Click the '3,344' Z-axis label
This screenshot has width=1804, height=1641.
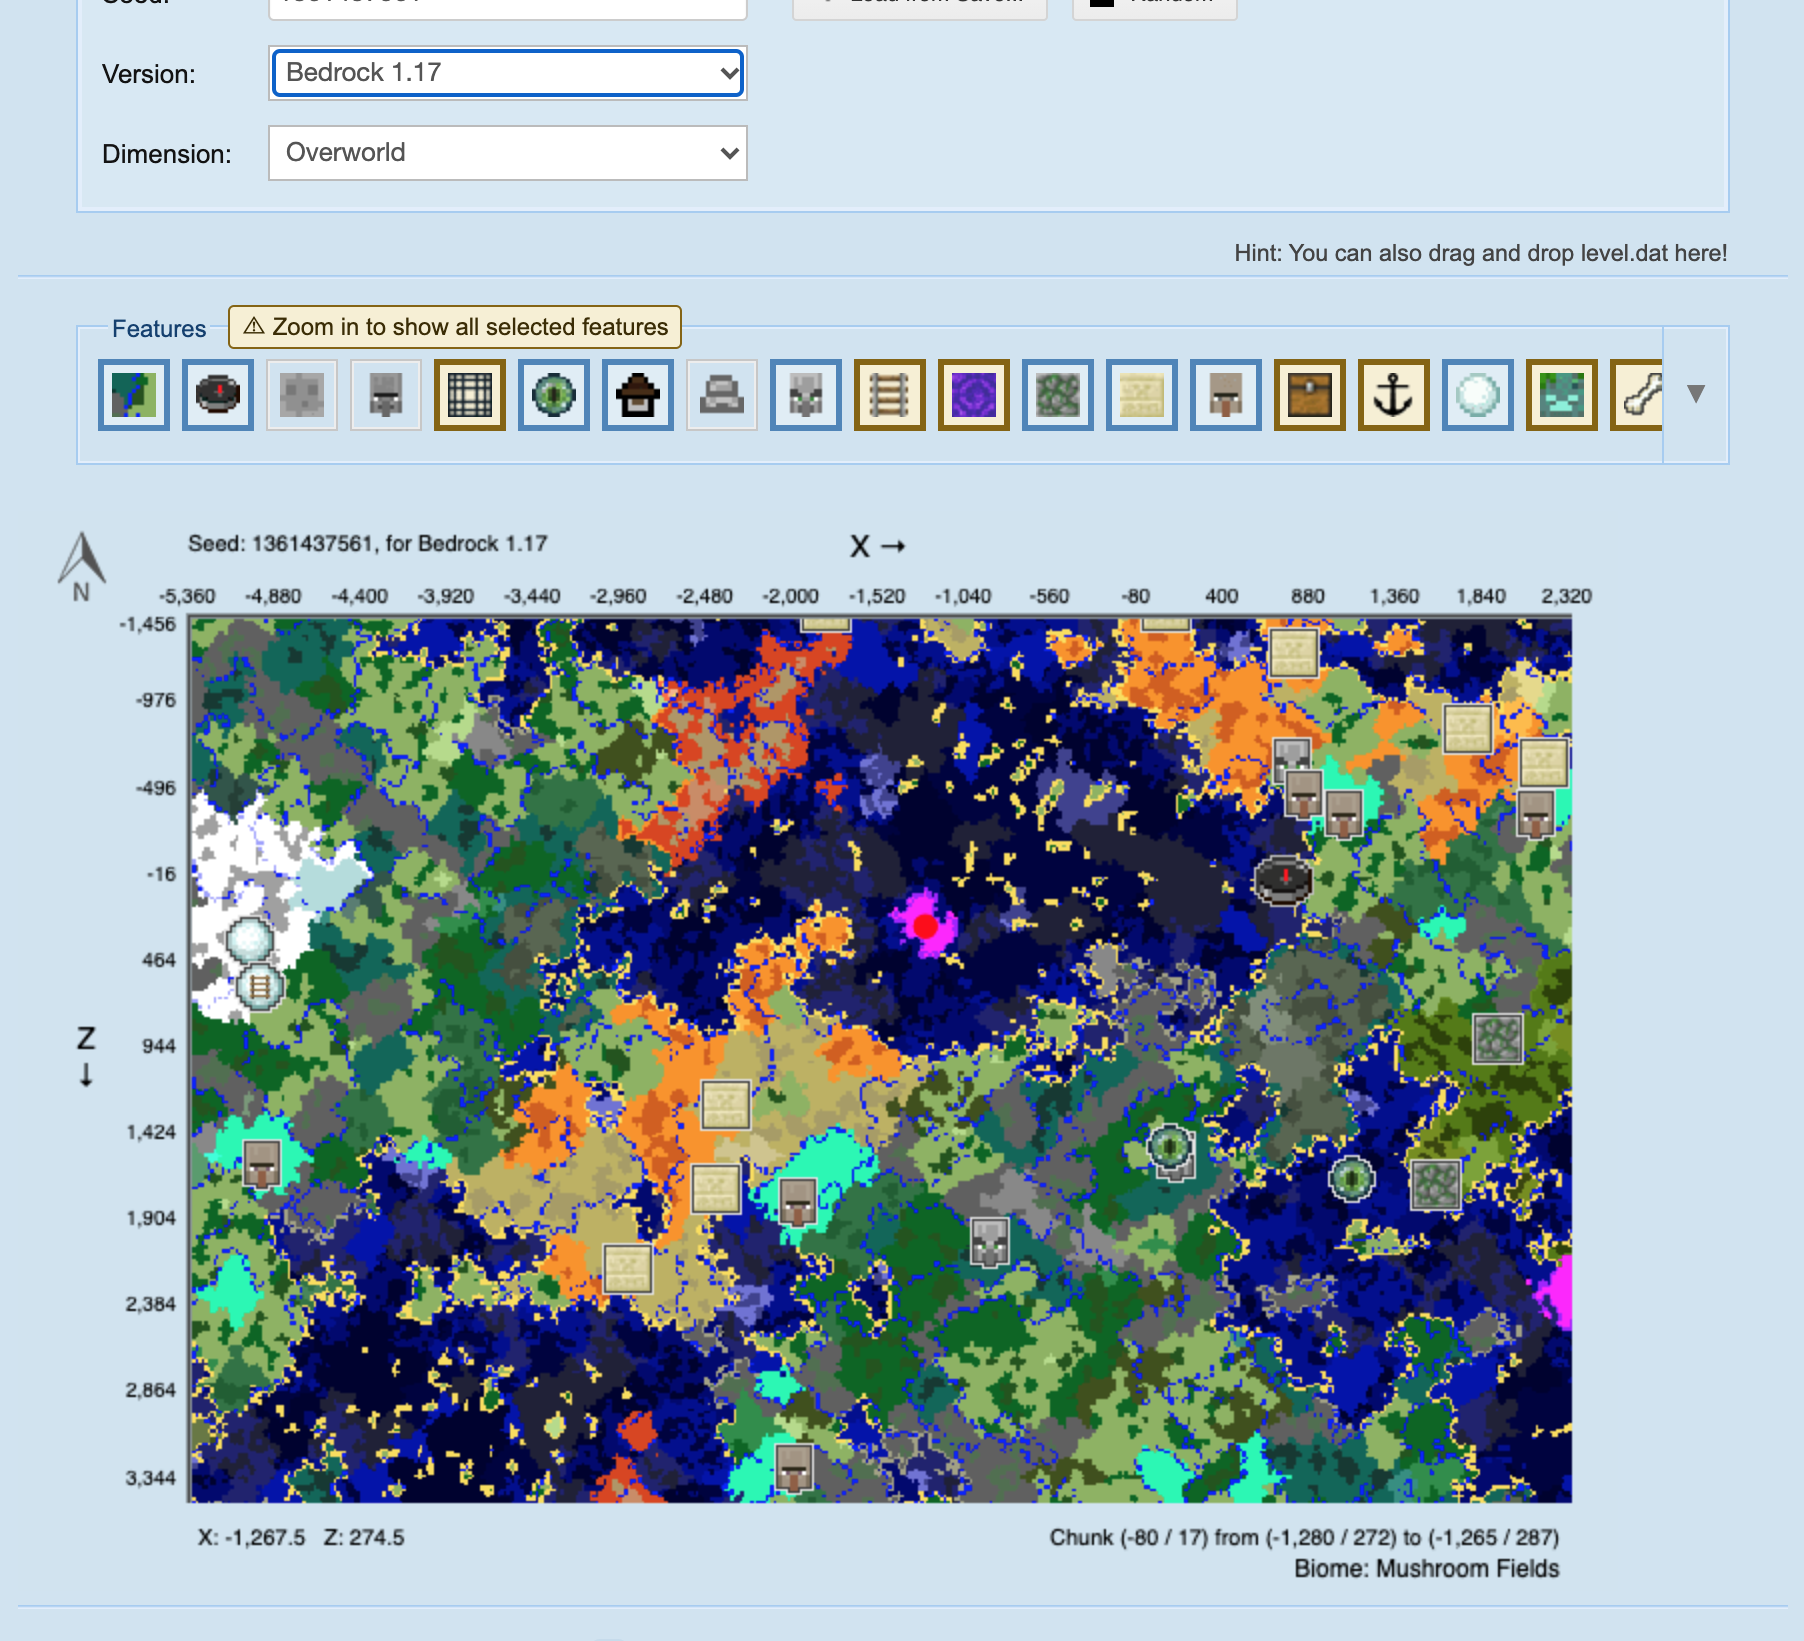(x=150, y=1478)
